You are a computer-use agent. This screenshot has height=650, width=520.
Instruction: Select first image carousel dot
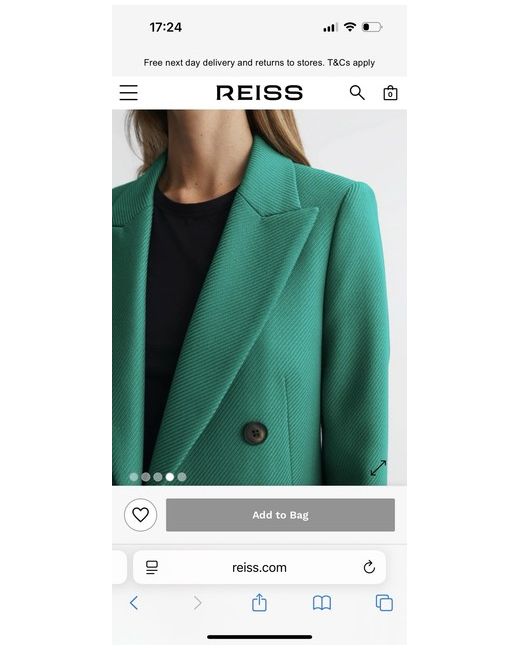pyautogui.click(x=134, y=477)
